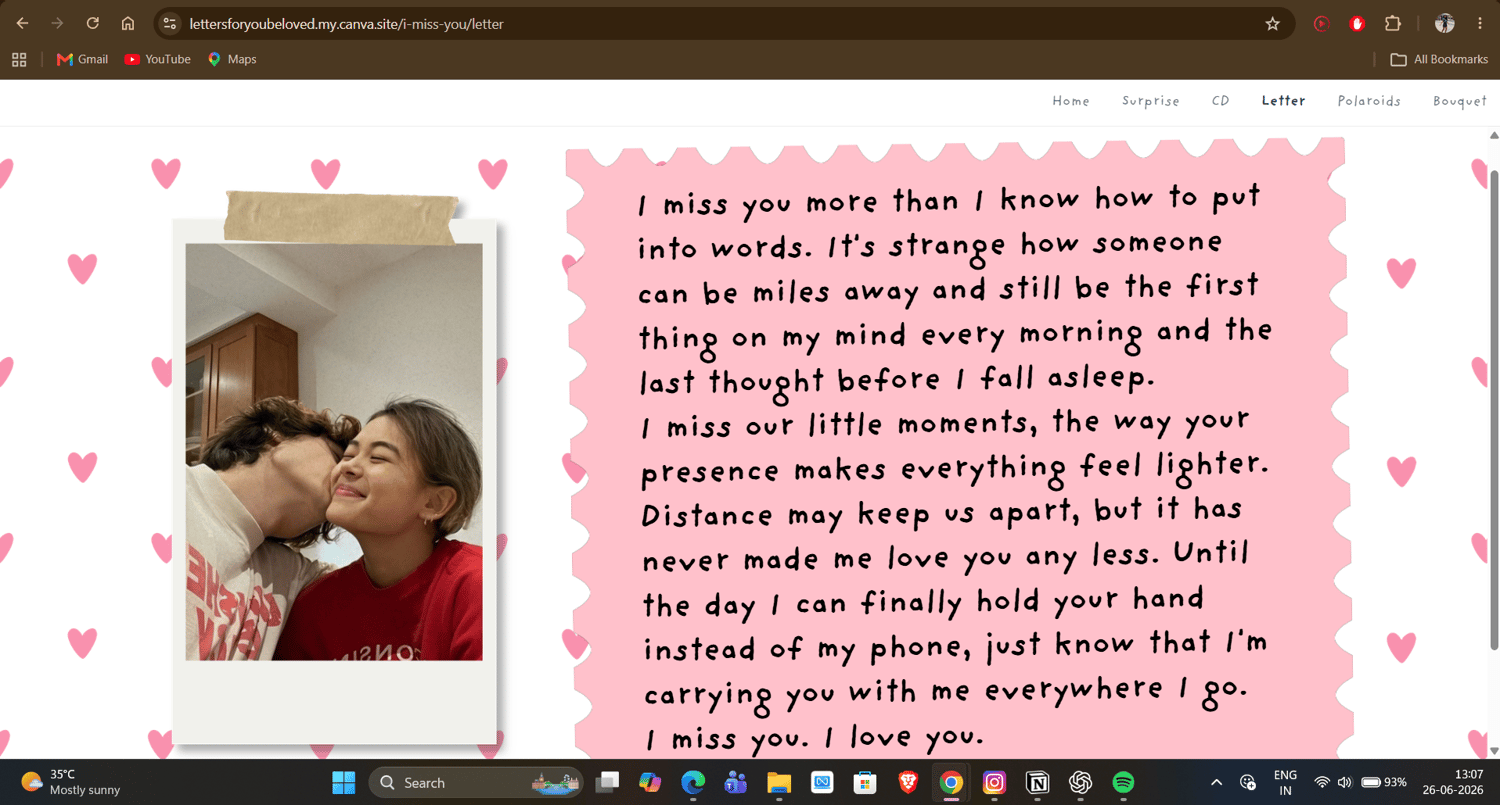
Task: Open the Surprise nav link
Action: (1151, 101)
